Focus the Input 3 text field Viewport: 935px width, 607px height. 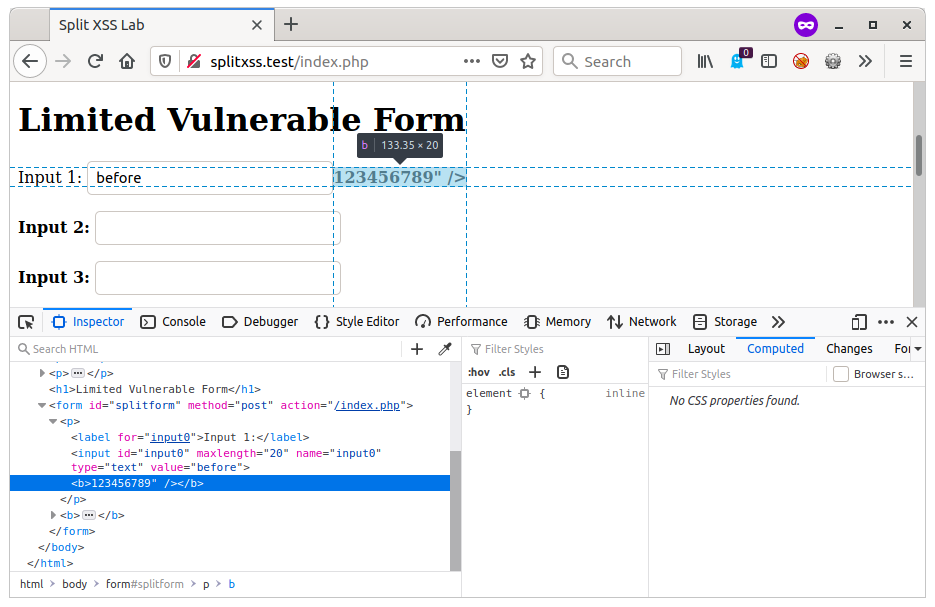pos(218,278)
